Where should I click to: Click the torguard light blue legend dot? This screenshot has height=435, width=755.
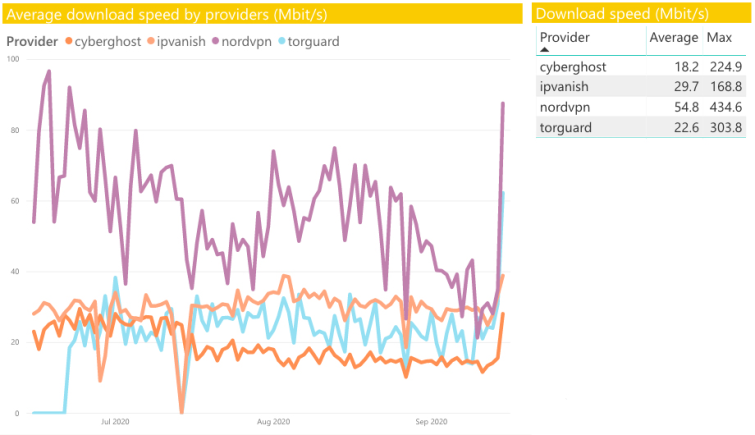(x=282, y=41)
